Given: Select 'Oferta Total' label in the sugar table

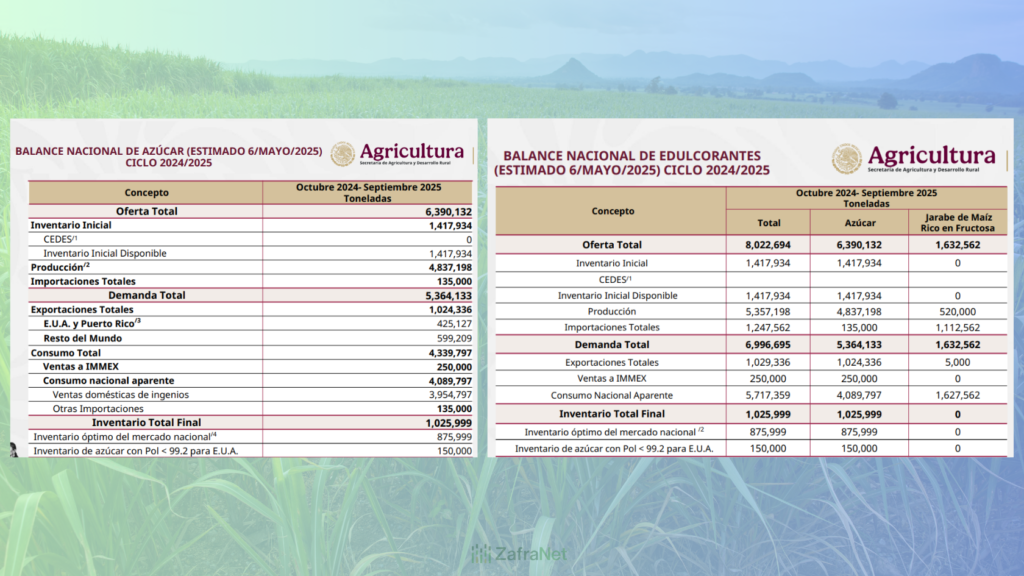Looking at the screenshot, I should click(146, 211).
